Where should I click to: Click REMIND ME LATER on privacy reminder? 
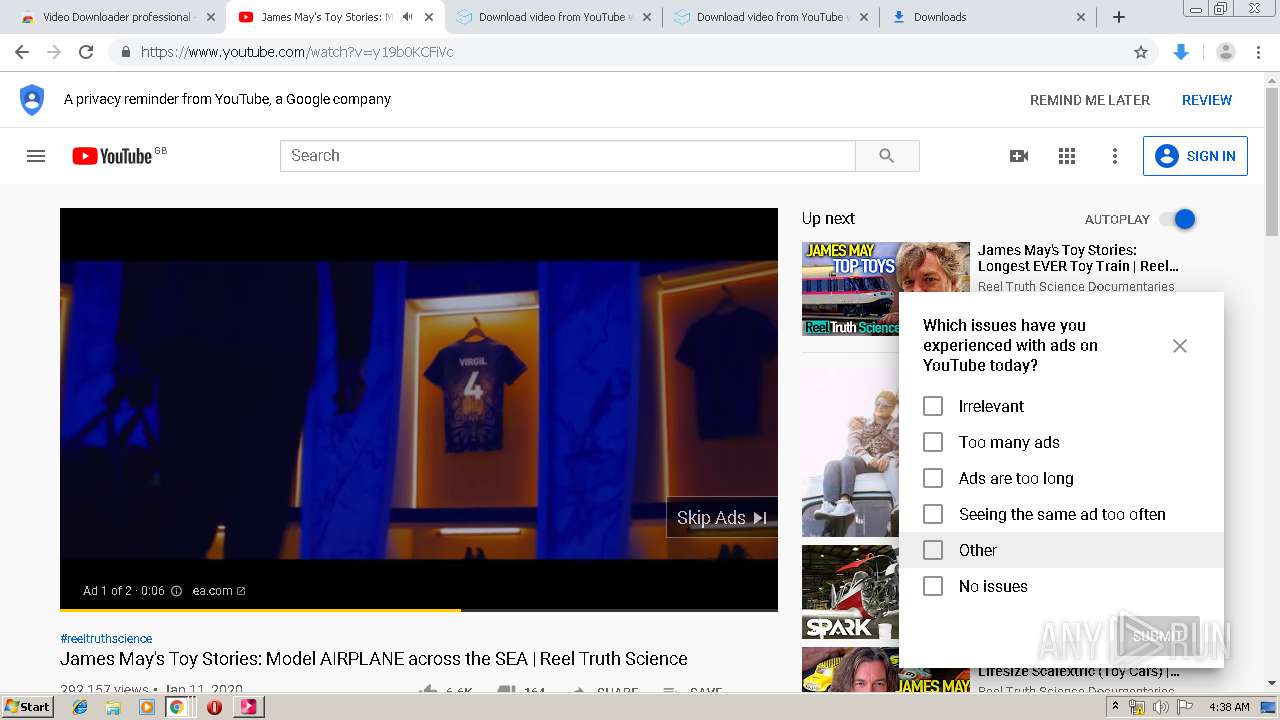tap(1090, 100)
